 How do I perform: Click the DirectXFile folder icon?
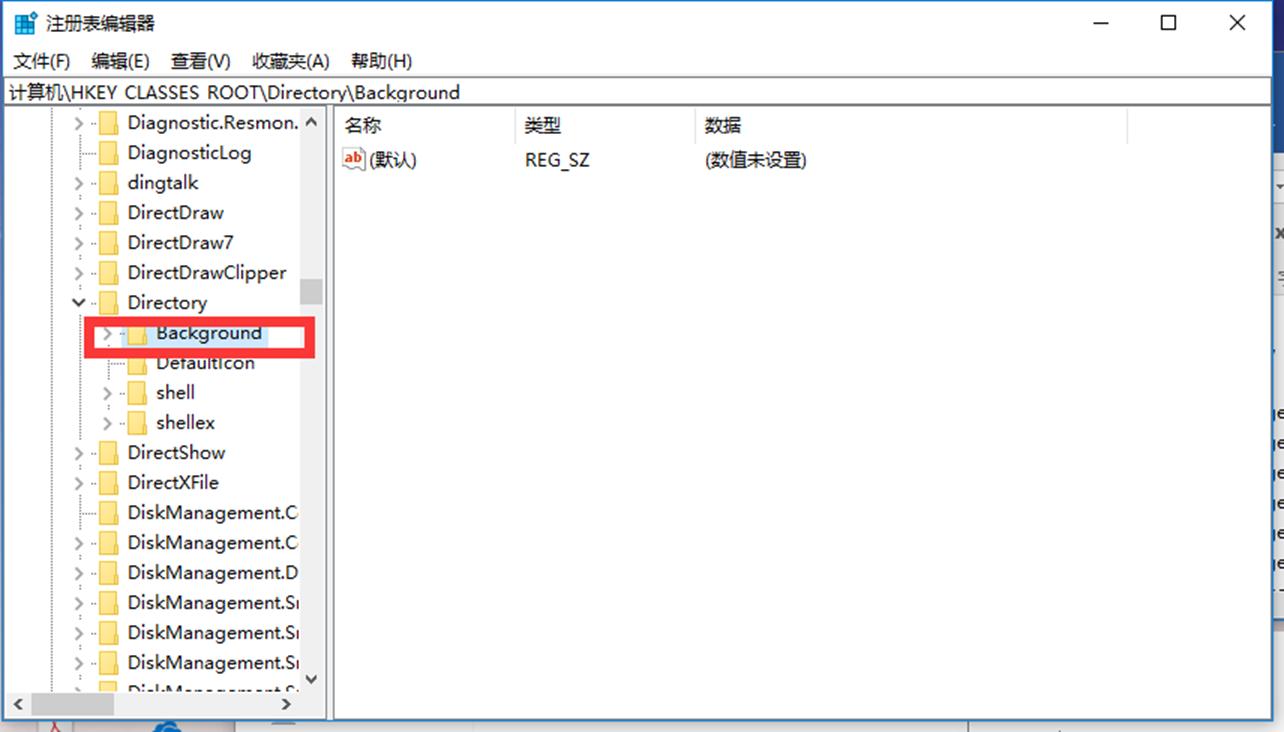pos(110,482)
